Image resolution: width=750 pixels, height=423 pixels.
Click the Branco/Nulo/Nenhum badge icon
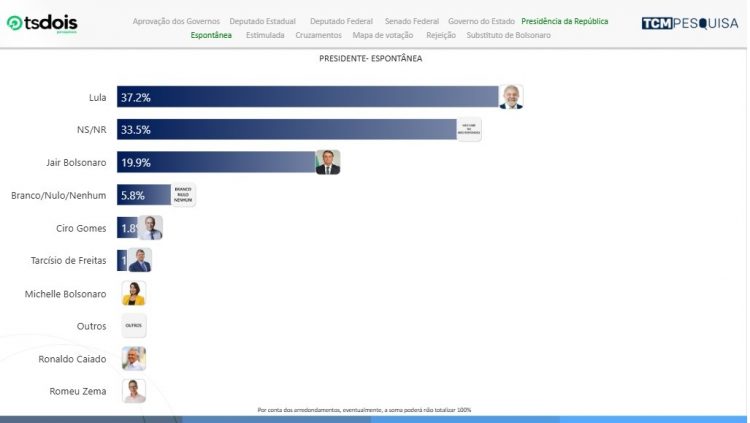(182, 195)
